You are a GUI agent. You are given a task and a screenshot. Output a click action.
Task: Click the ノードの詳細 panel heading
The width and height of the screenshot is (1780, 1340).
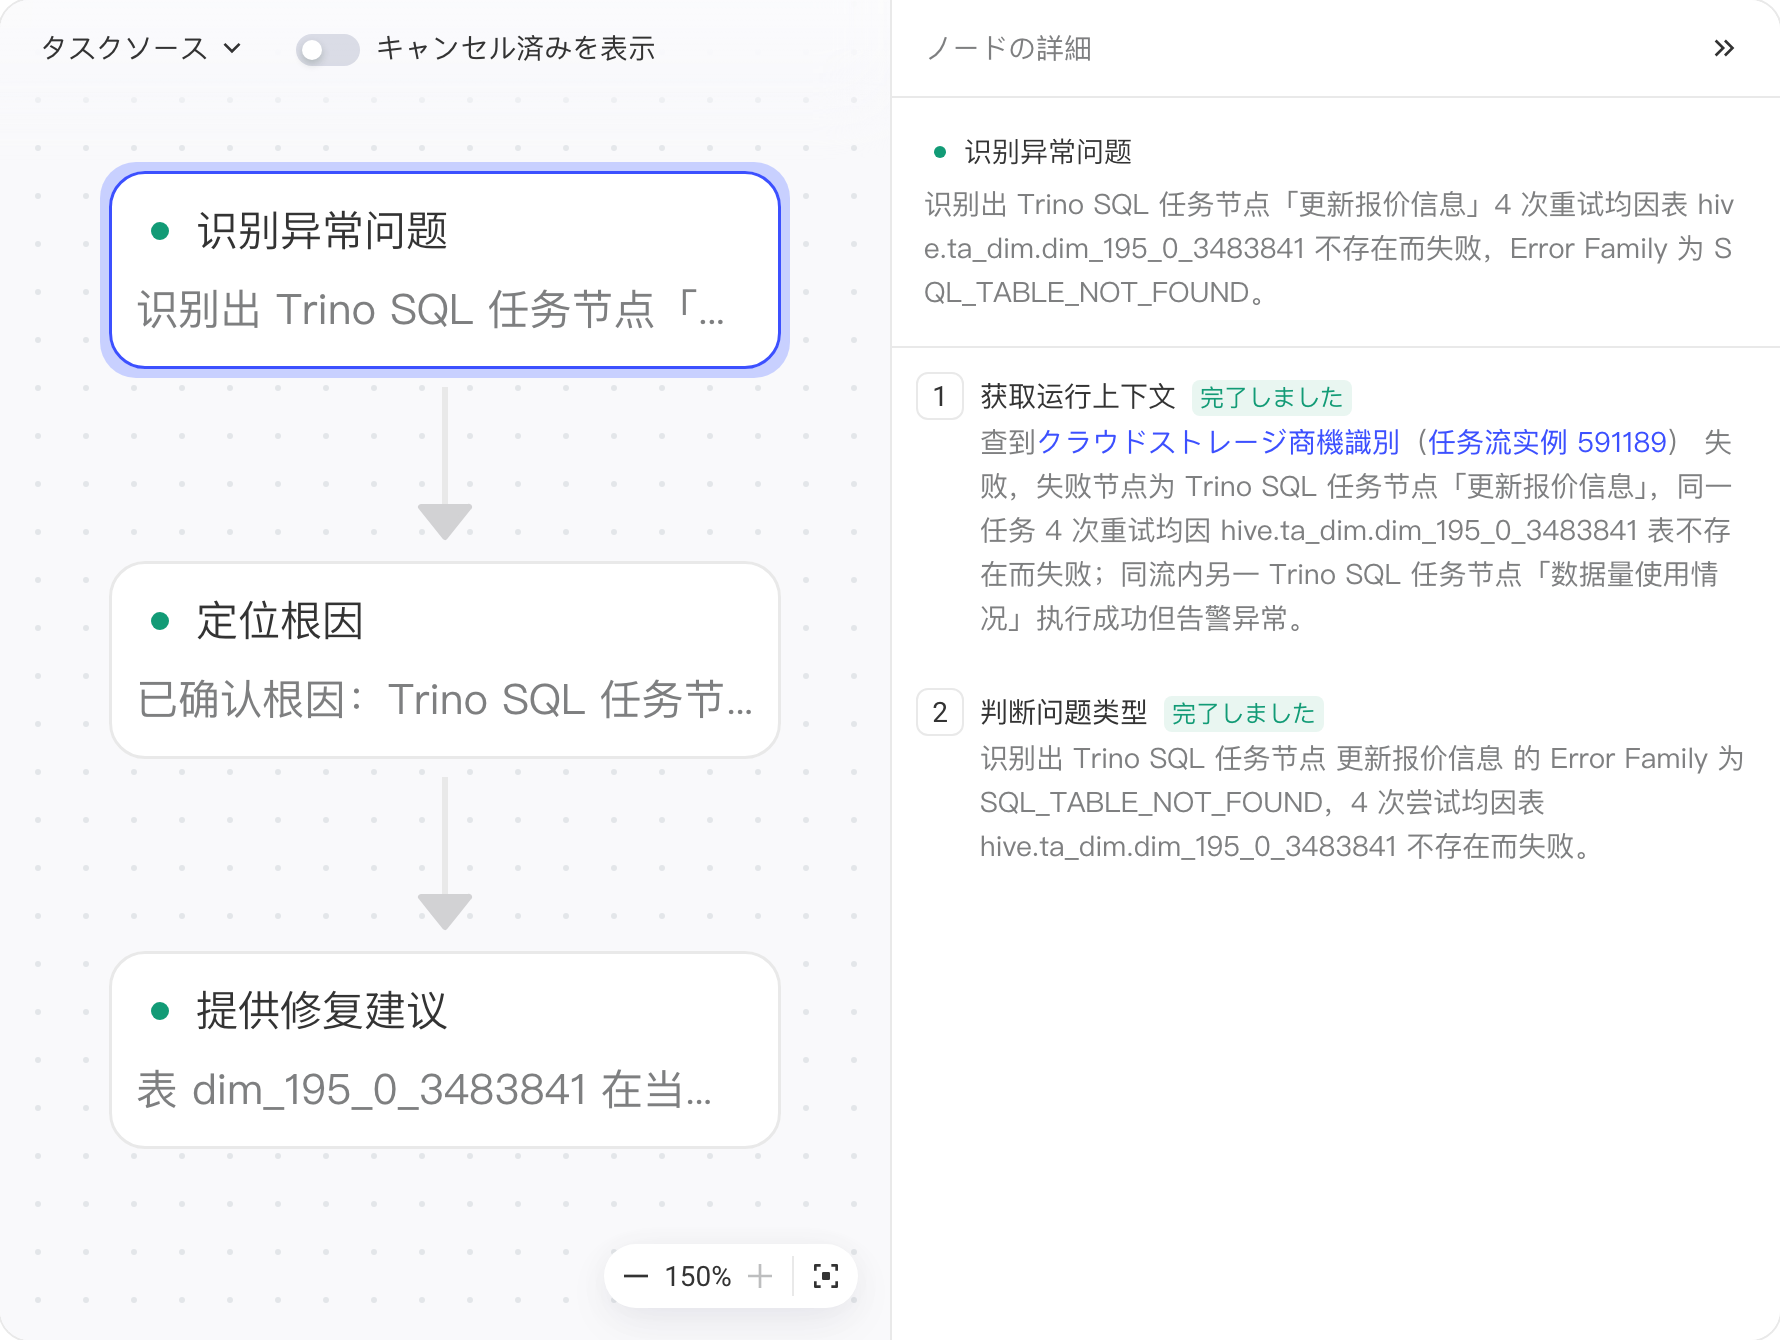coord(1008,48)
